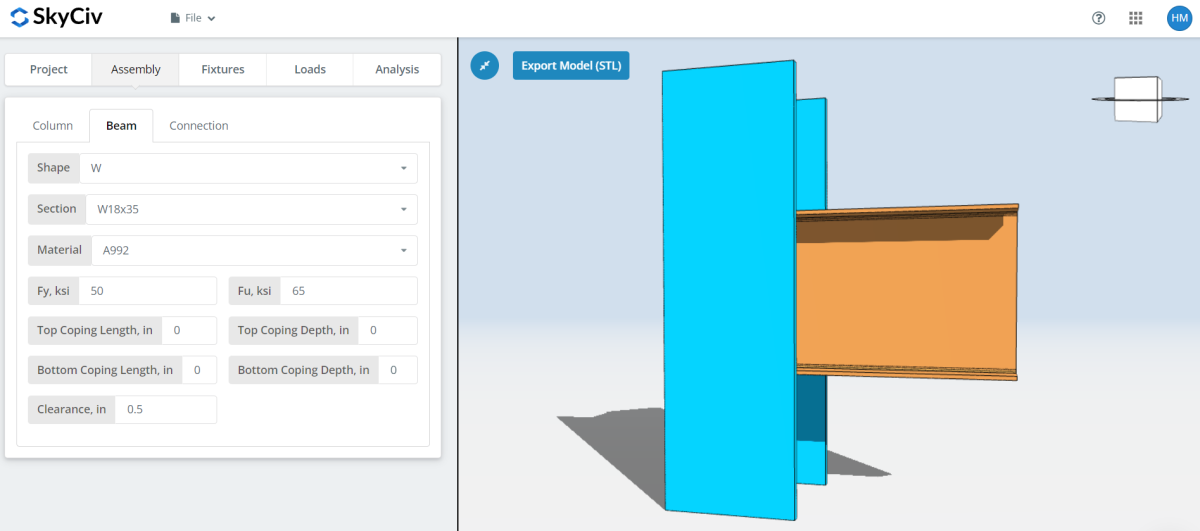Expand the Material A992 dropdown

[x=250, y=250]
